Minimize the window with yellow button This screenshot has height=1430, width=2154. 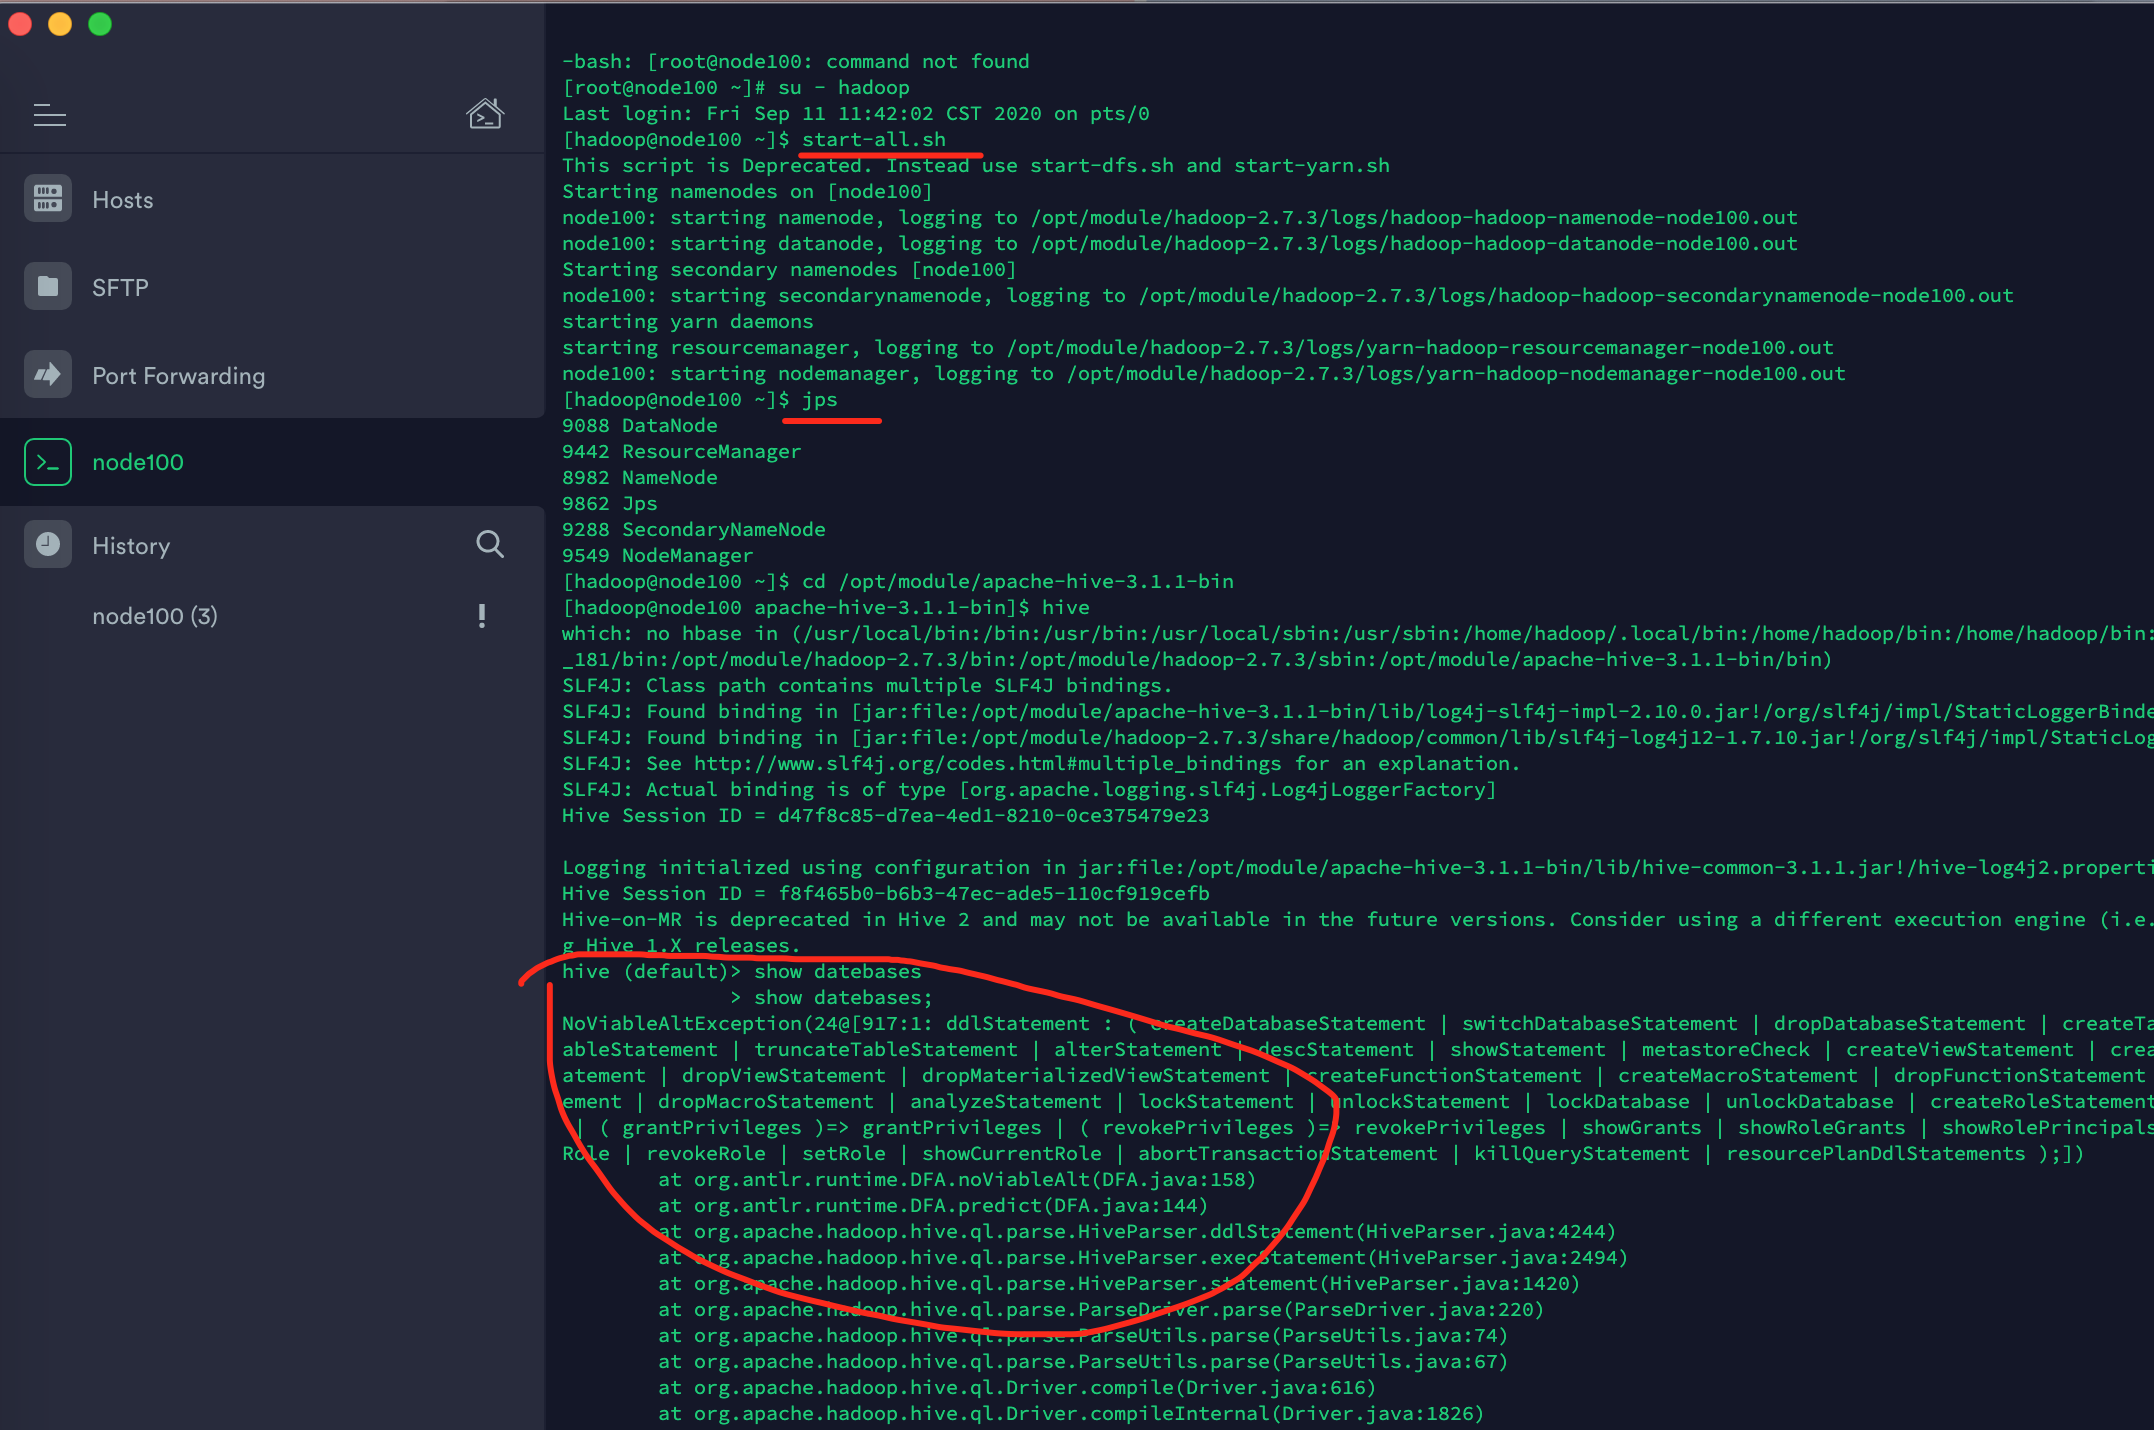coord(60,24)
